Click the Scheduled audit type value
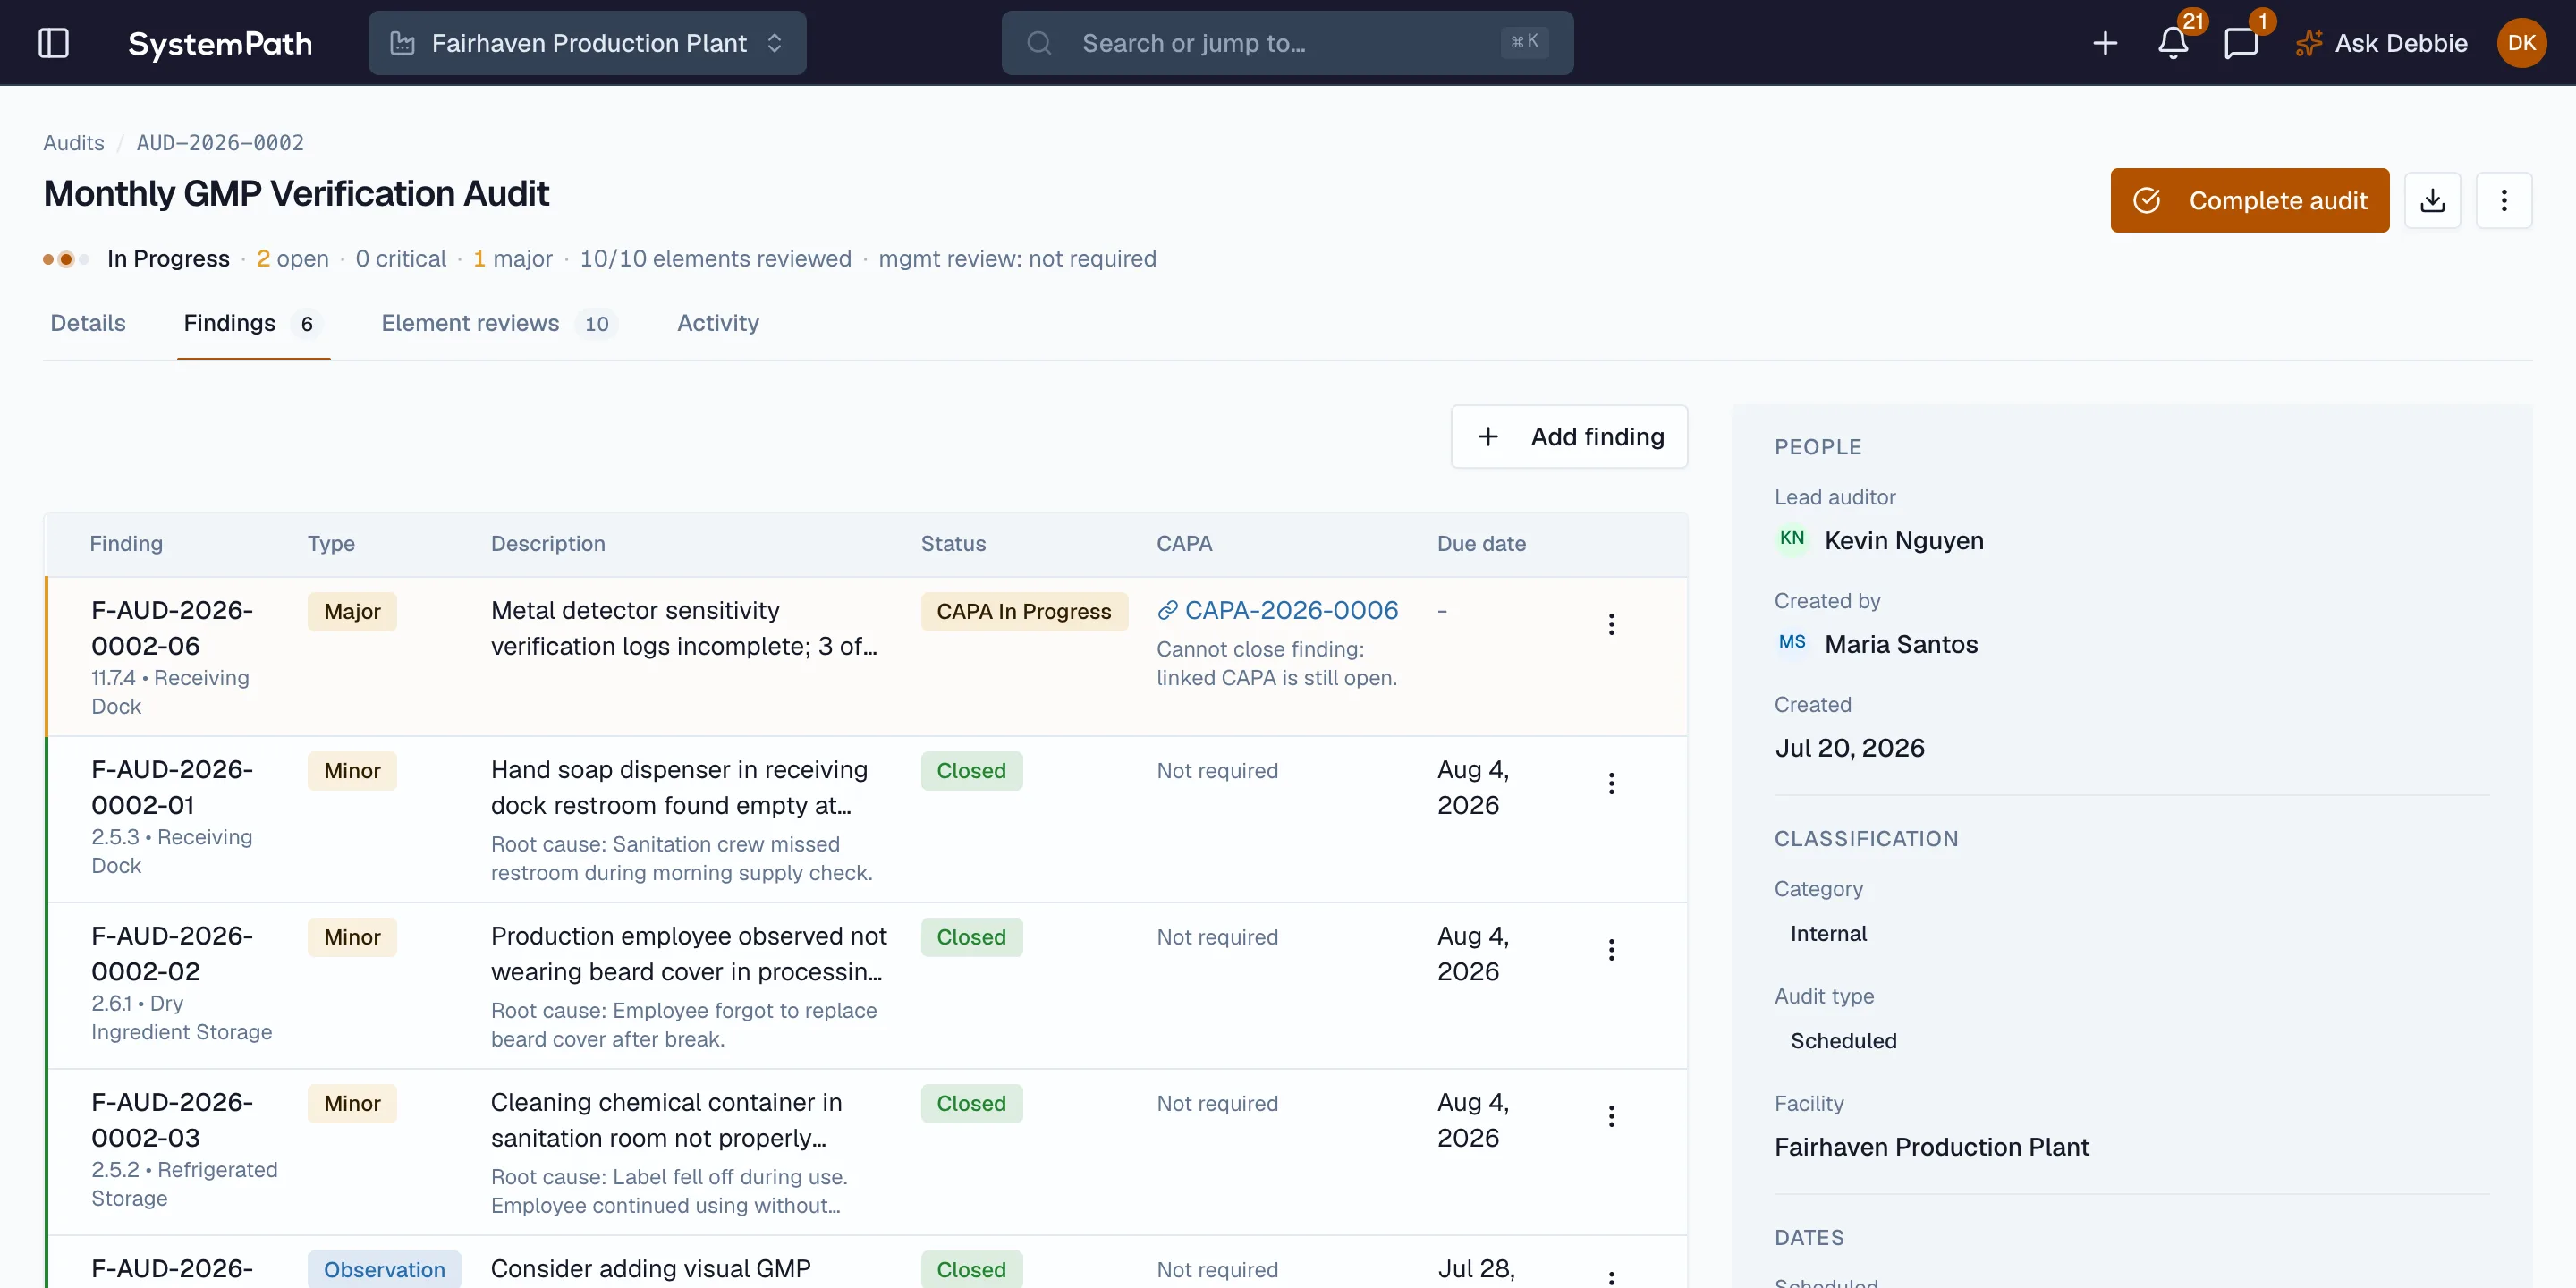The height and width of the screenshot is (1288, 2576). pyautogui.click(x=1843, y=1040)
